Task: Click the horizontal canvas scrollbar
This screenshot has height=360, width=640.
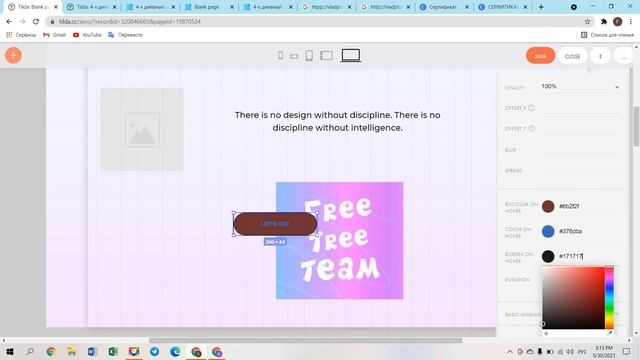Action: pyautogui.click(x=305, y=340)
